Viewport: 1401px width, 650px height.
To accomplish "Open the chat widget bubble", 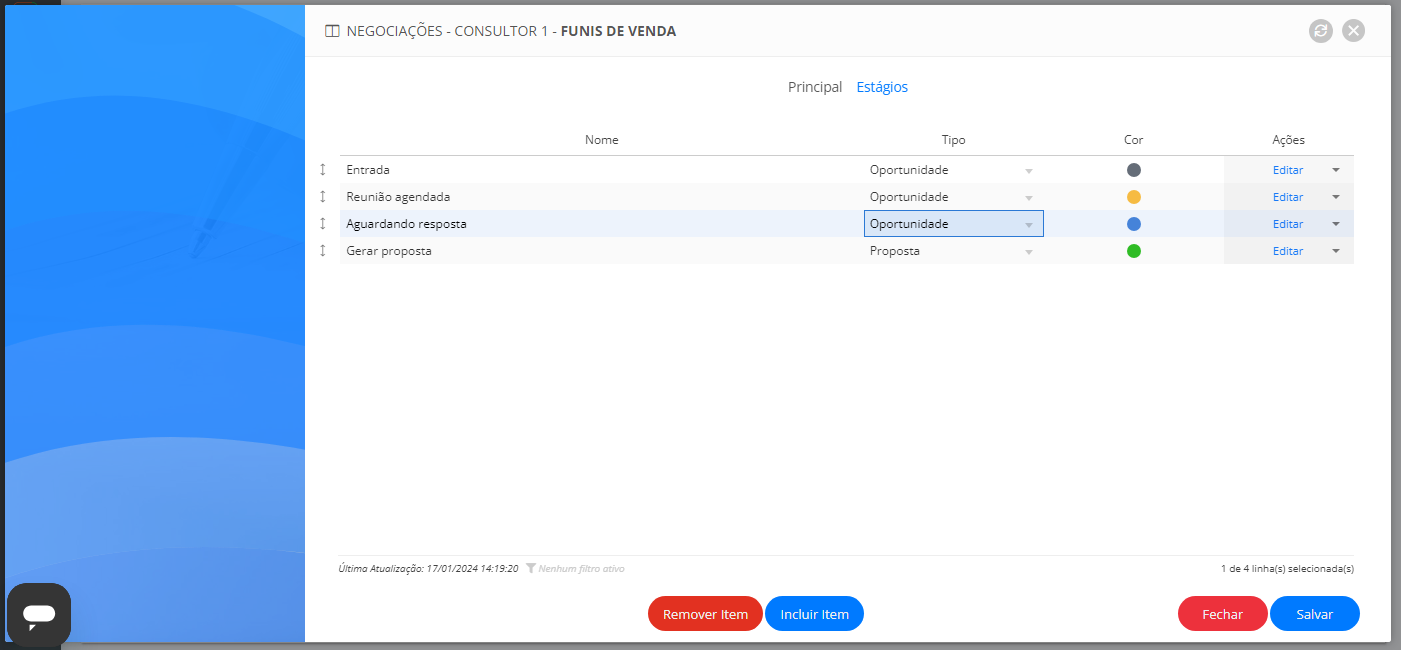I will tap(38, 614).
